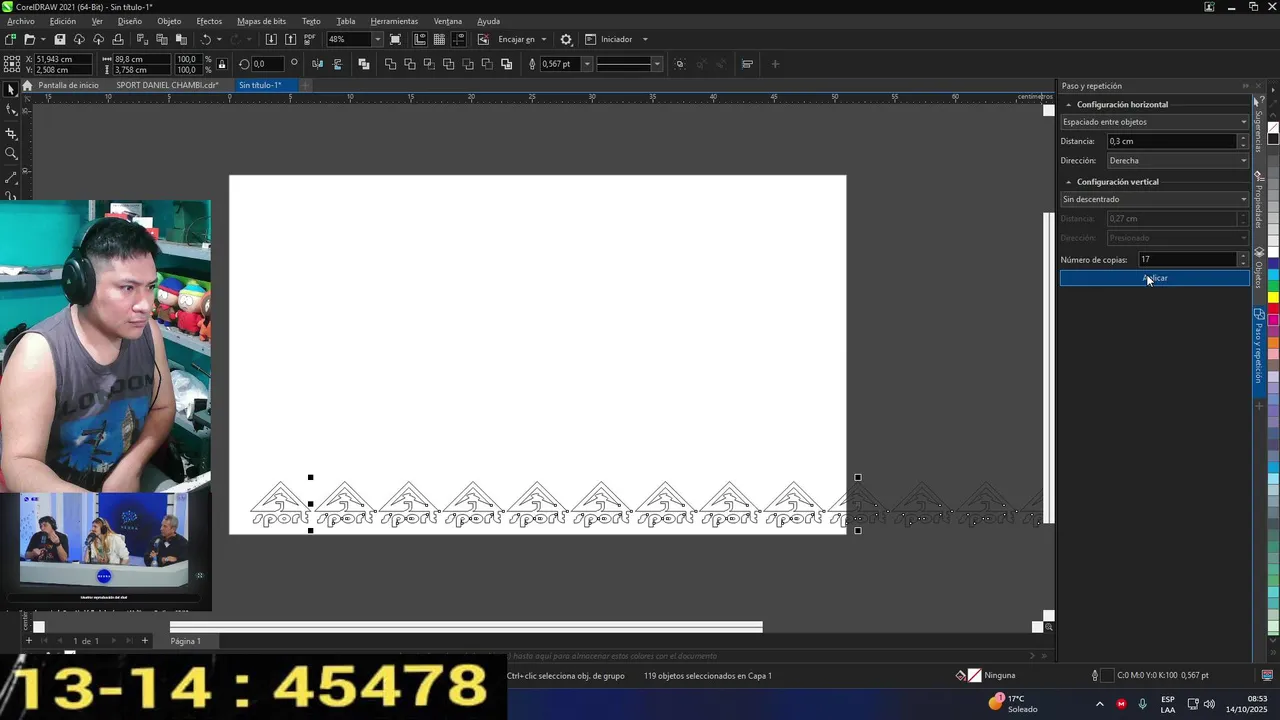This screenshot has width=1280, height=720.
Task: Click the Número de copias field
Action: (1187, 259)
